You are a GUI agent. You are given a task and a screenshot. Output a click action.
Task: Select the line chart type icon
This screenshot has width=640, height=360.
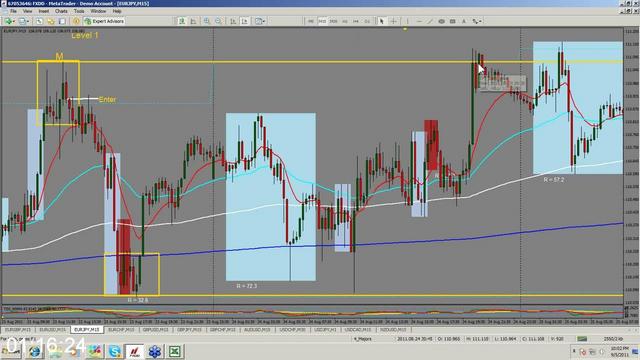point(193,21)
